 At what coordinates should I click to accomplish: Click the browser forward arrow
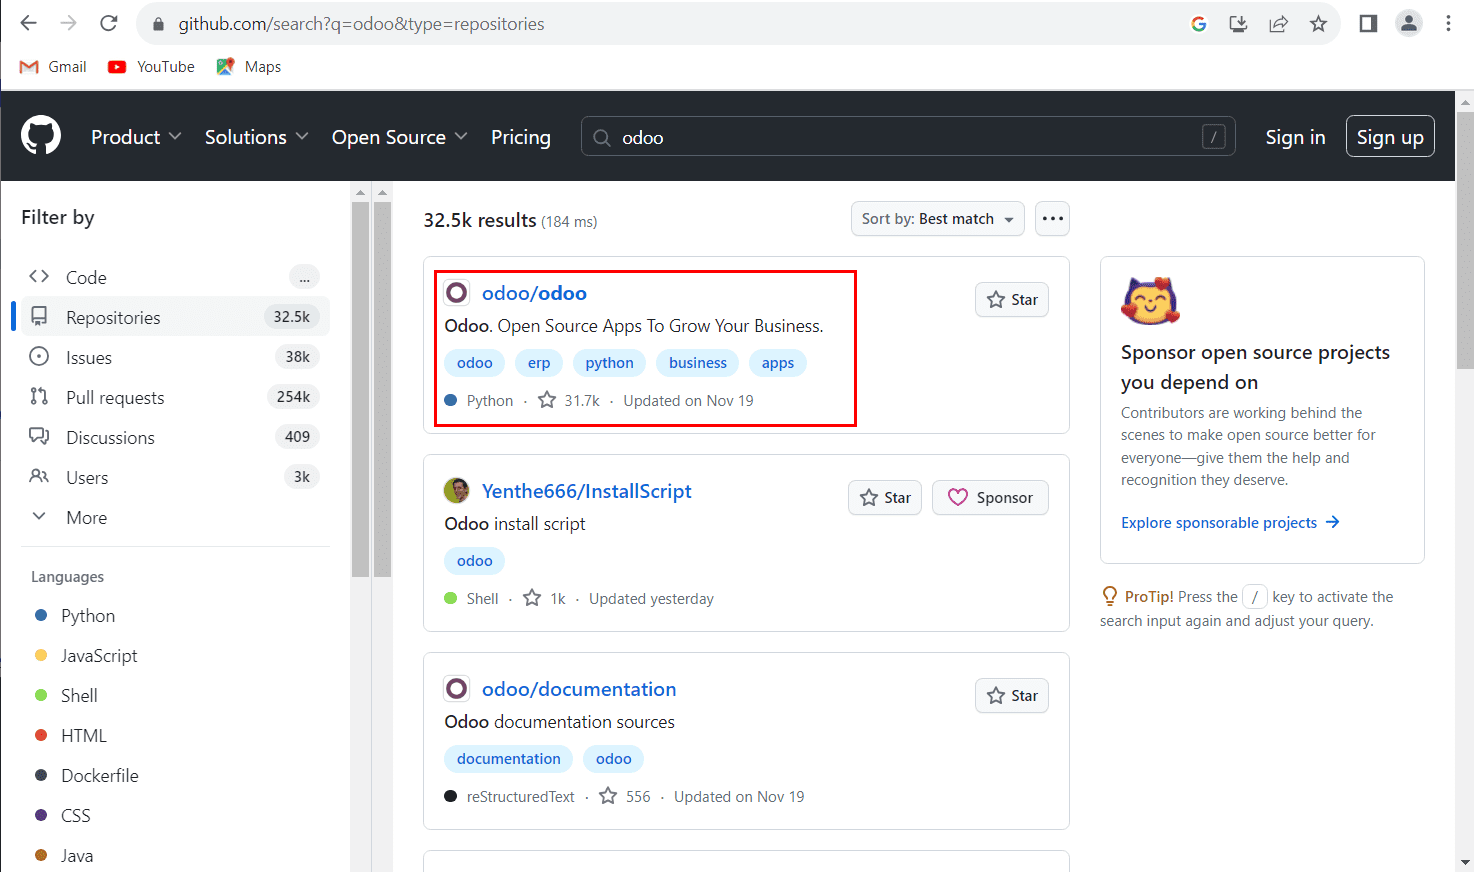68,23
